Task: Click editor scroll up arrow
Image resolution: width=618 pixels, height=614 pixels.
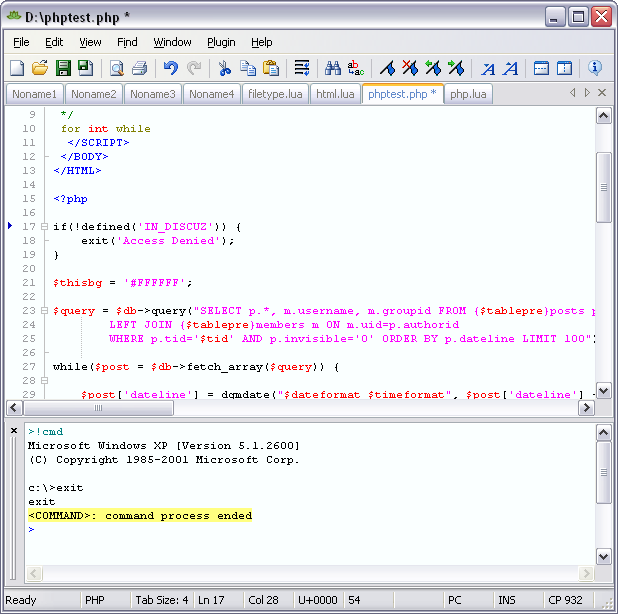Action: click(x=603, y=115)
